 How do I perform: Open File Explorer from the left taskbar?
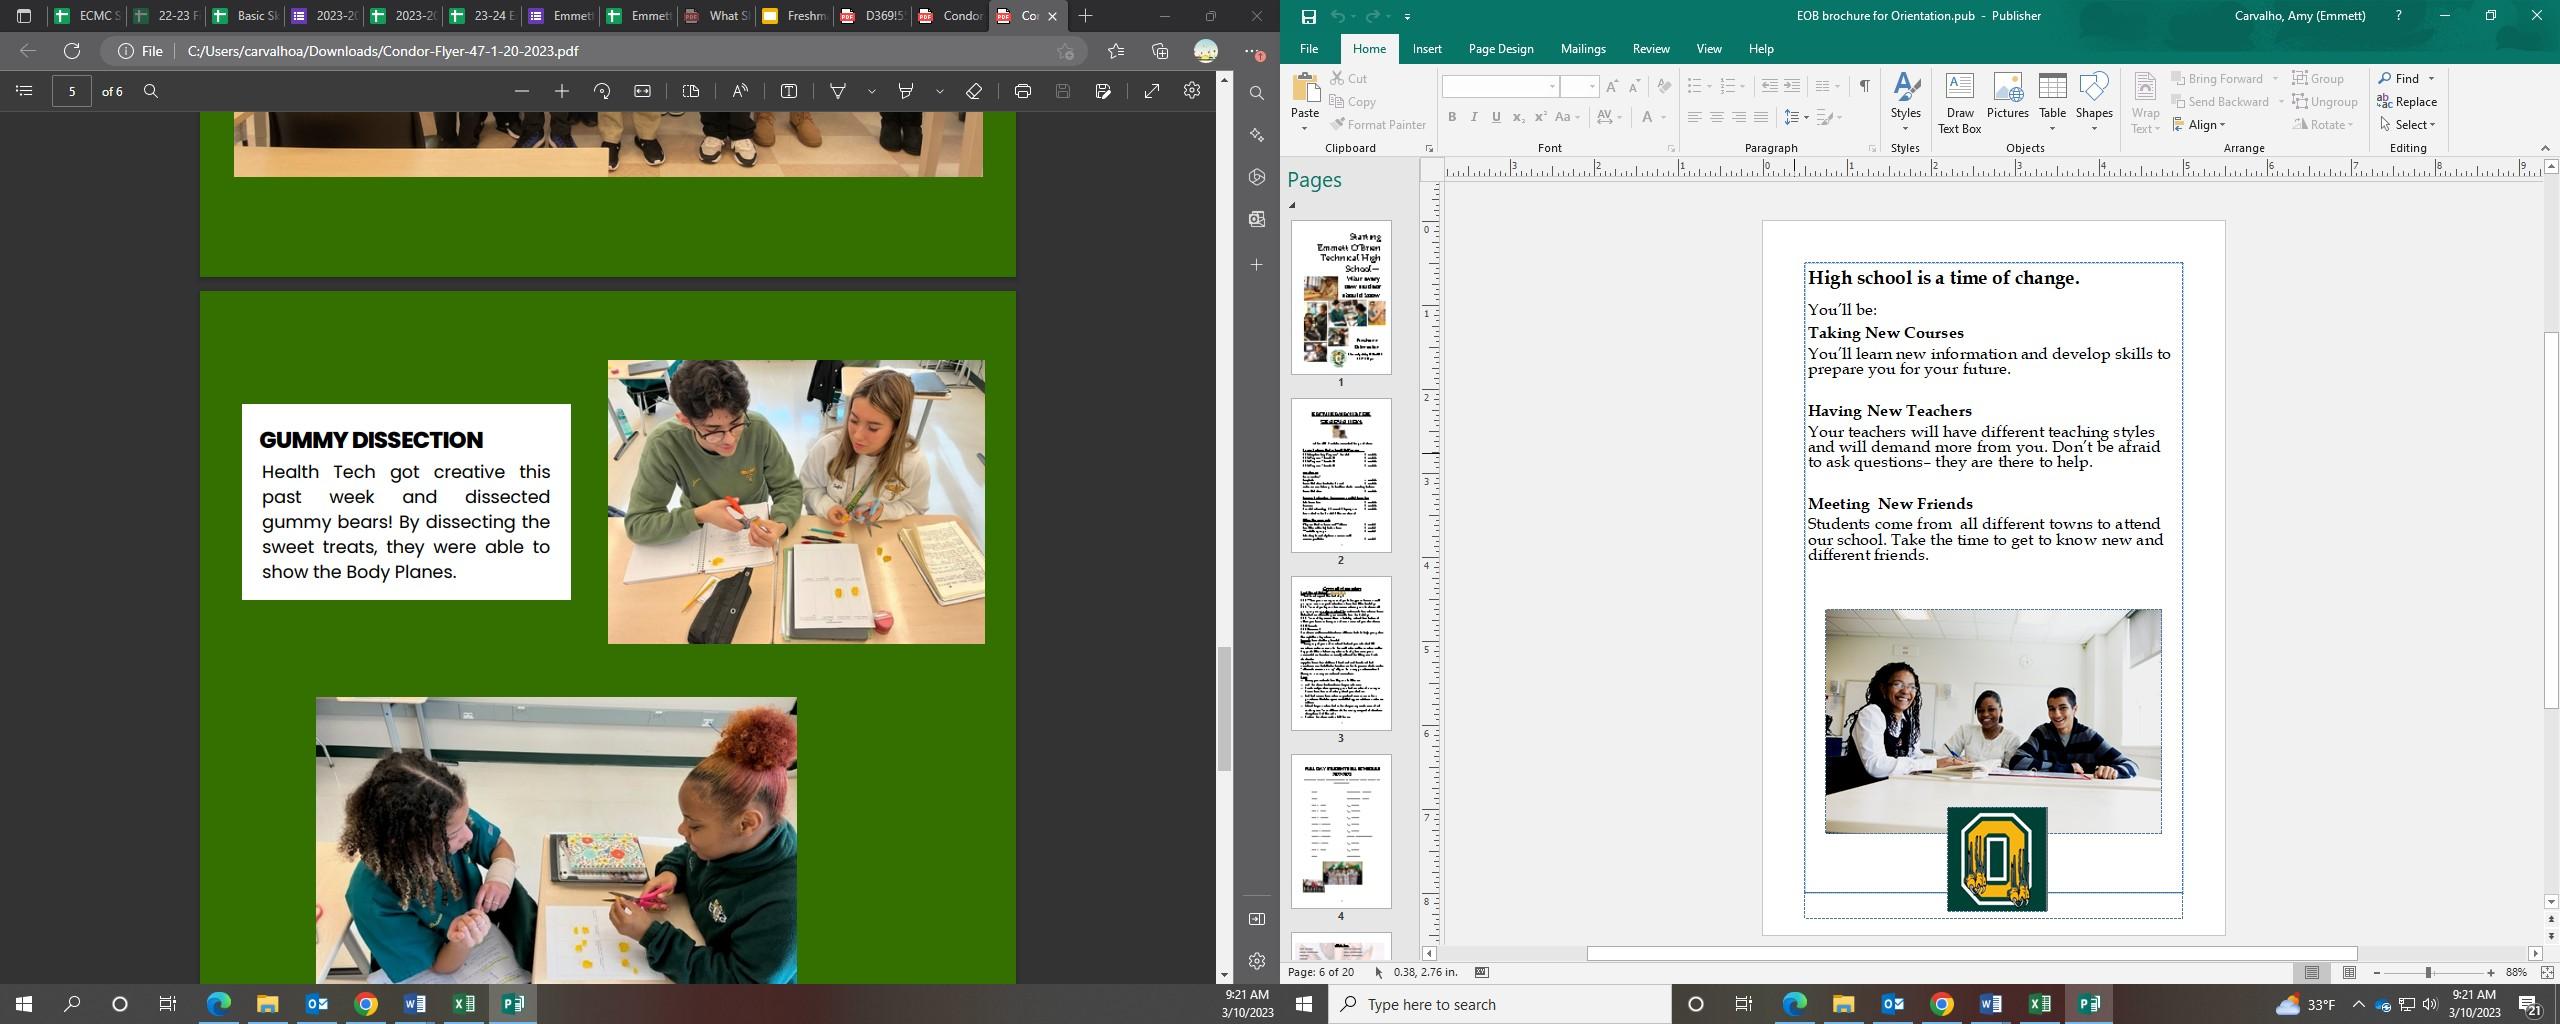(267, 1004)
